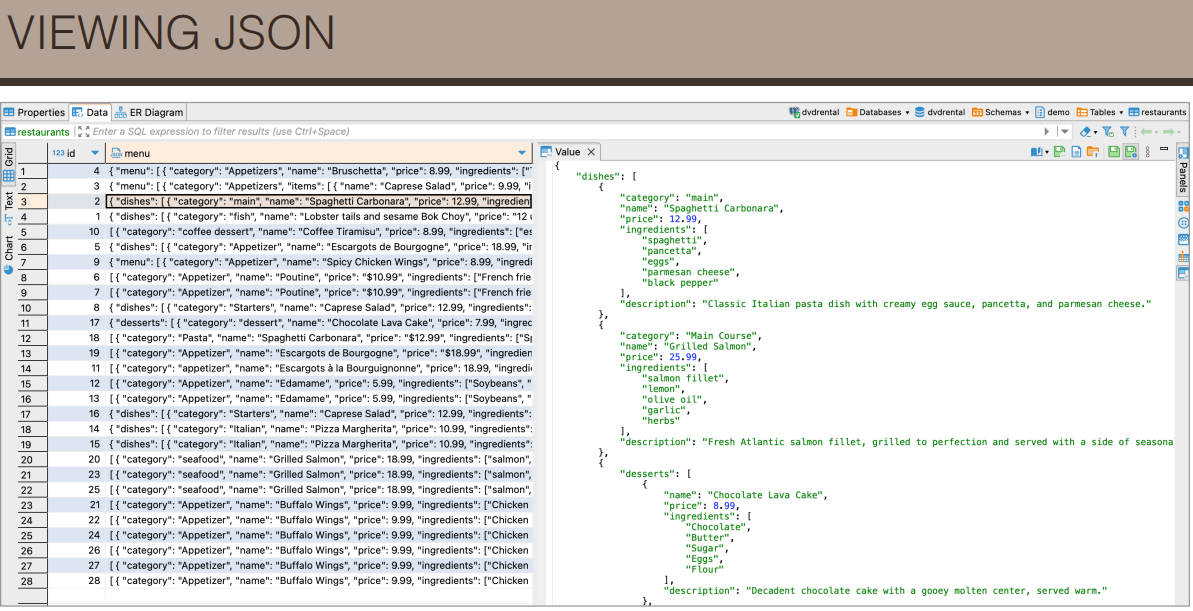The image size is (1193, 611).
Task: Open the Data tab
Action: coord(90,112)
